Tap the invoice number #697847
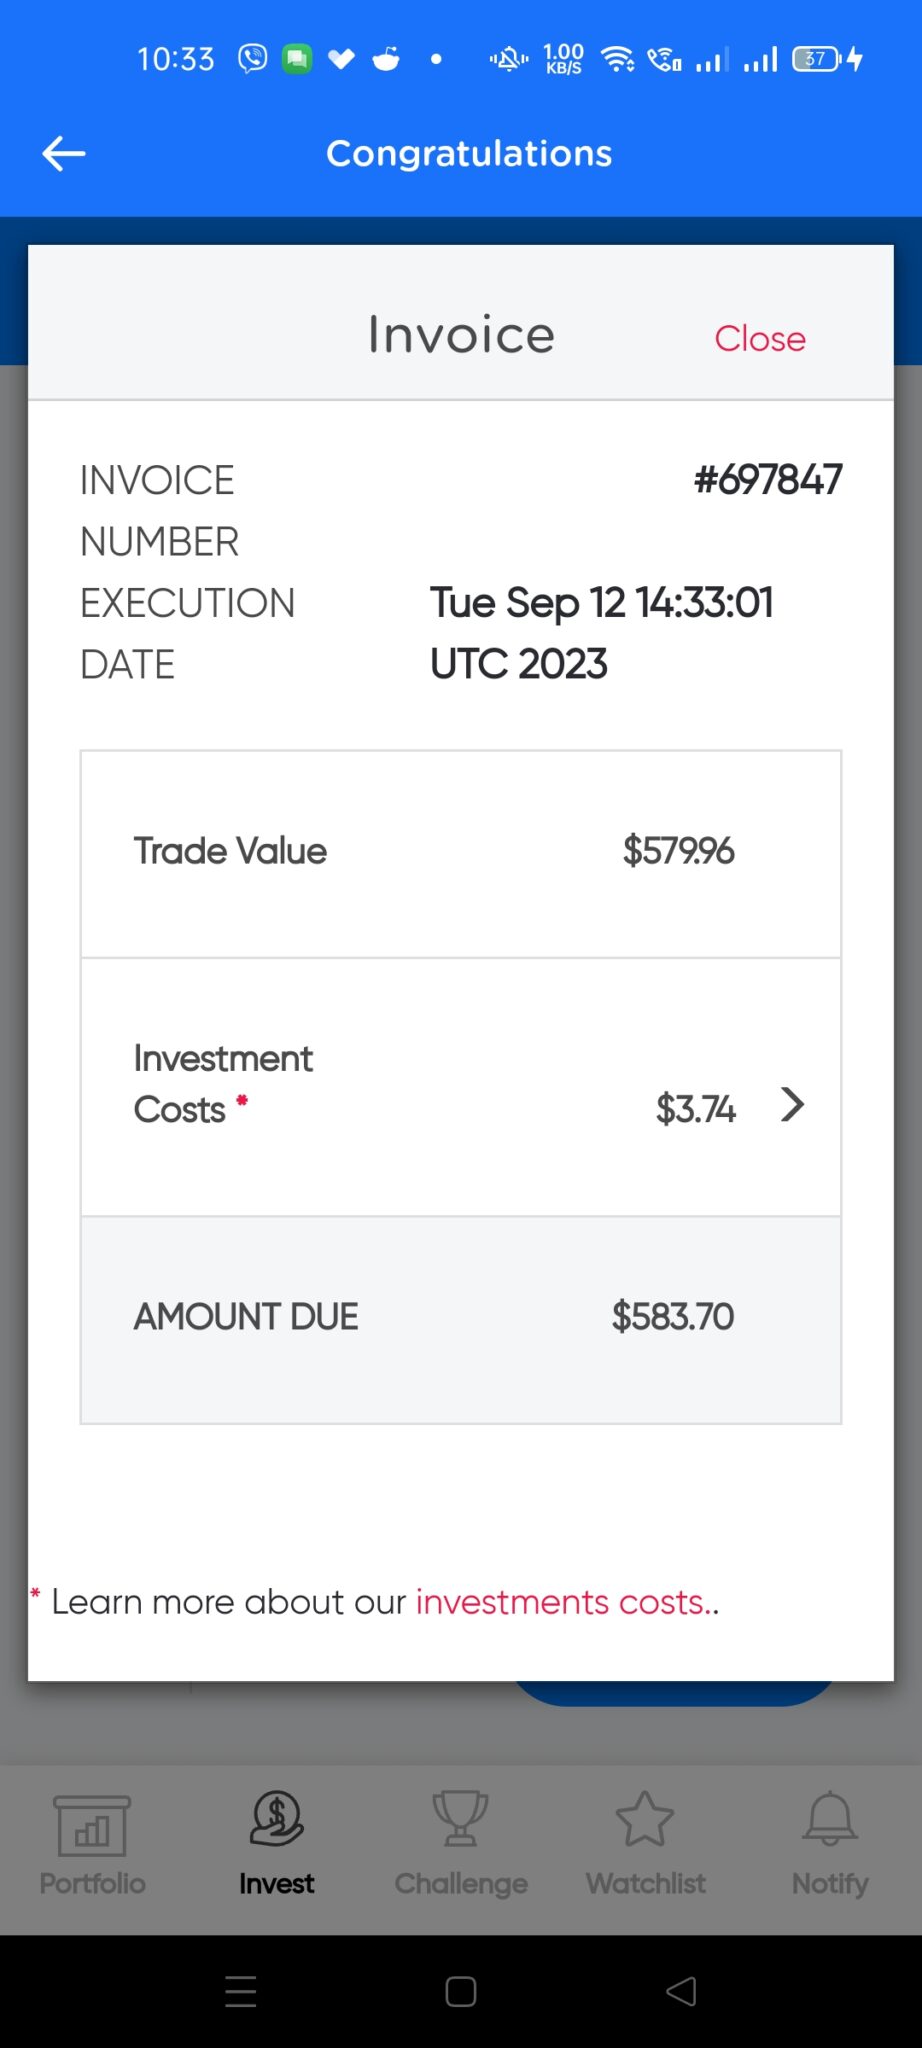The width and height of the screenshot is (922, 2048). pos(768,480)
